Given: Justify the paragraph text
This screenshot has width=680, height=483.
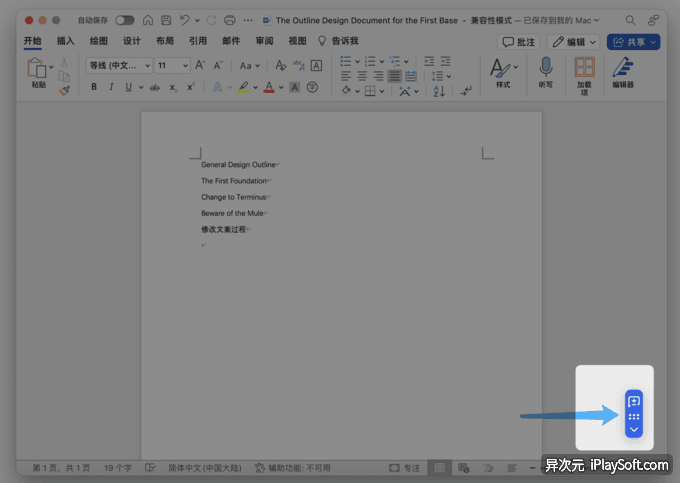Looking at the screenshot, I should click(x=395, y=76).
